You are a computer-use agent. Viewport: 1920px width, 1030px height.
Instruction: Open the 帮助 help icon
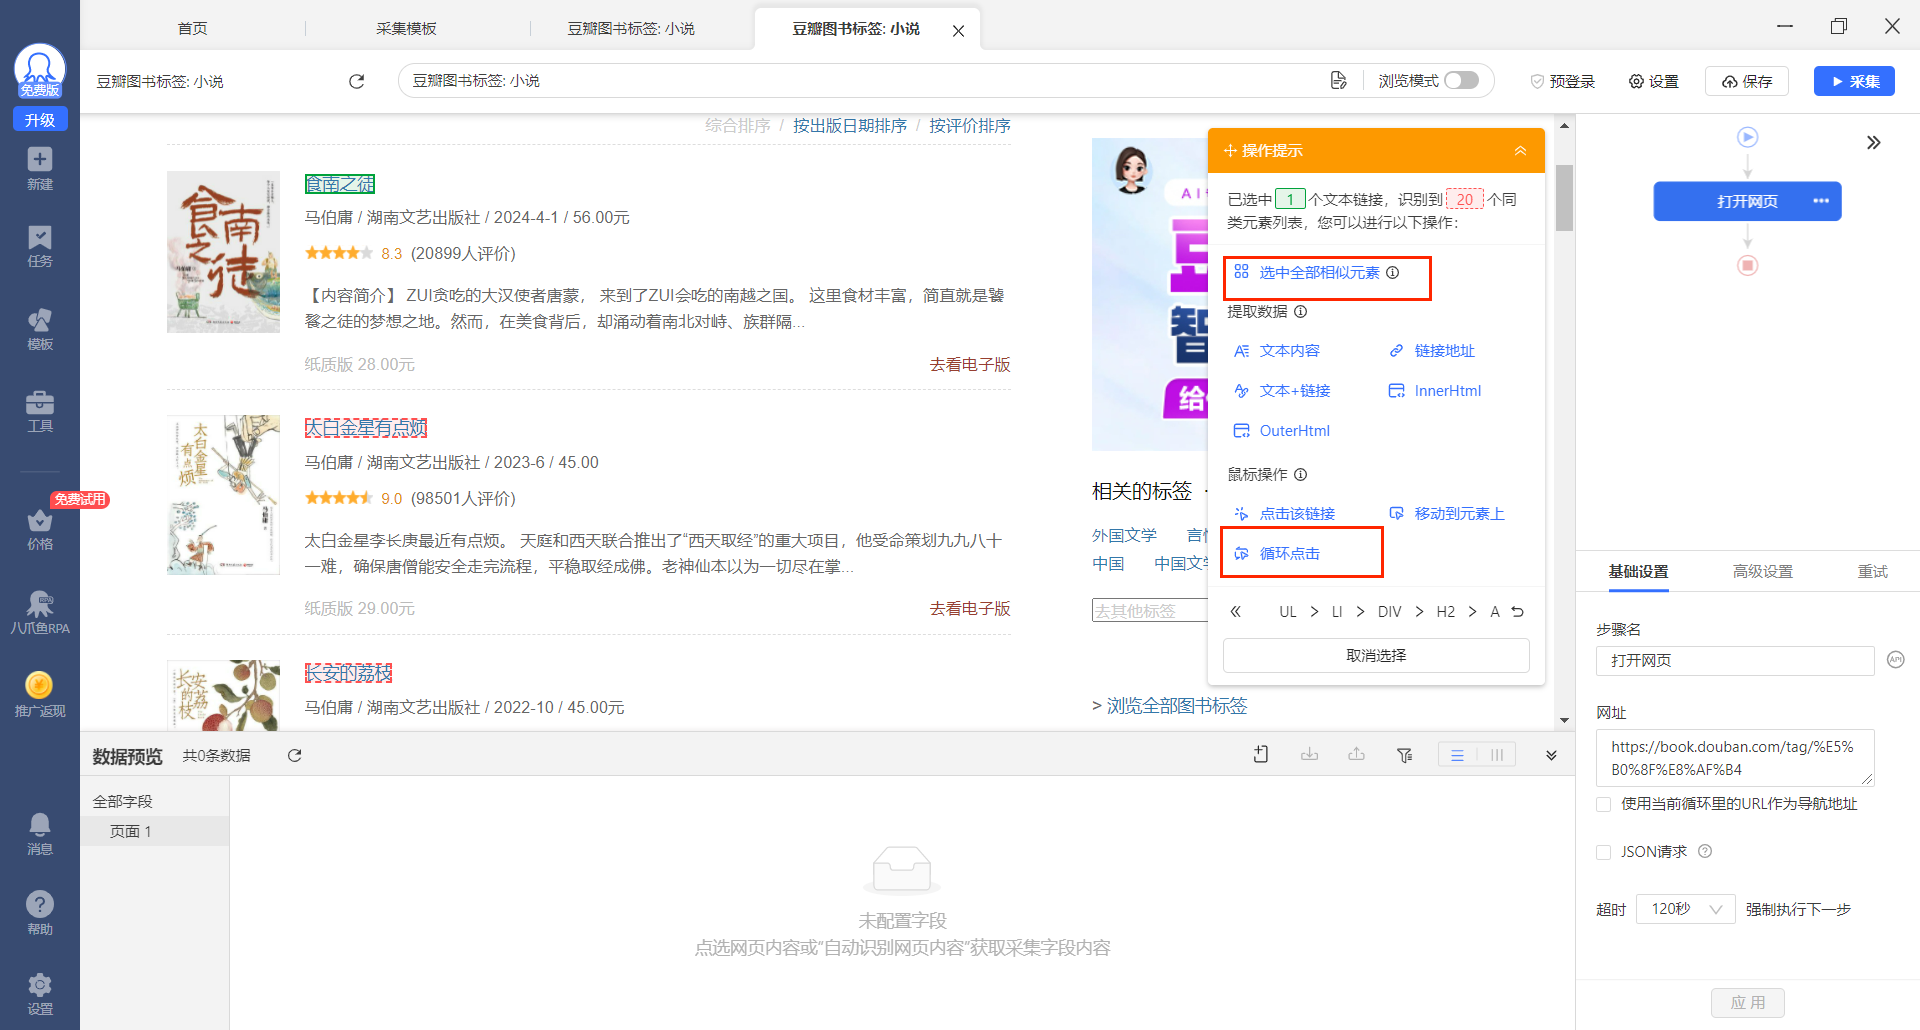pyautogui.click(x=40, y=913)
